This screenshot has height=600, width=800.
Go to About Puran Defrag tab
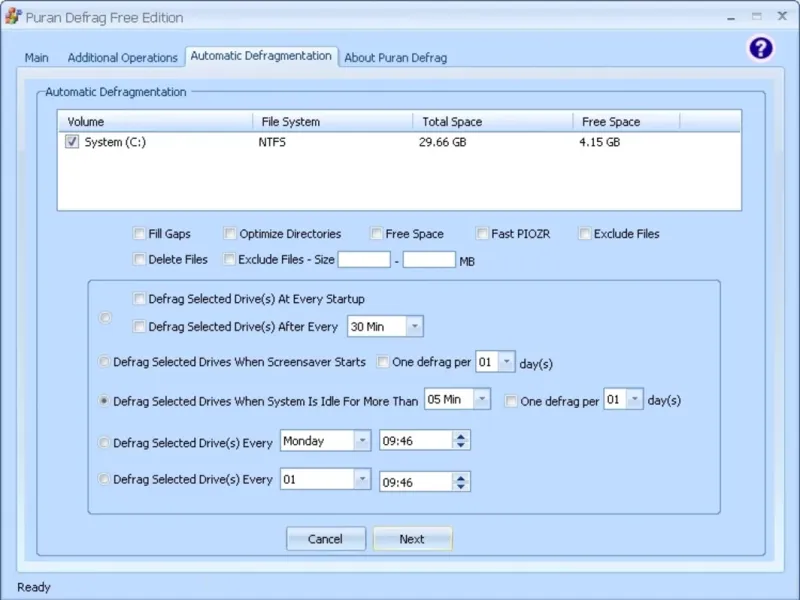pos(395,58)
